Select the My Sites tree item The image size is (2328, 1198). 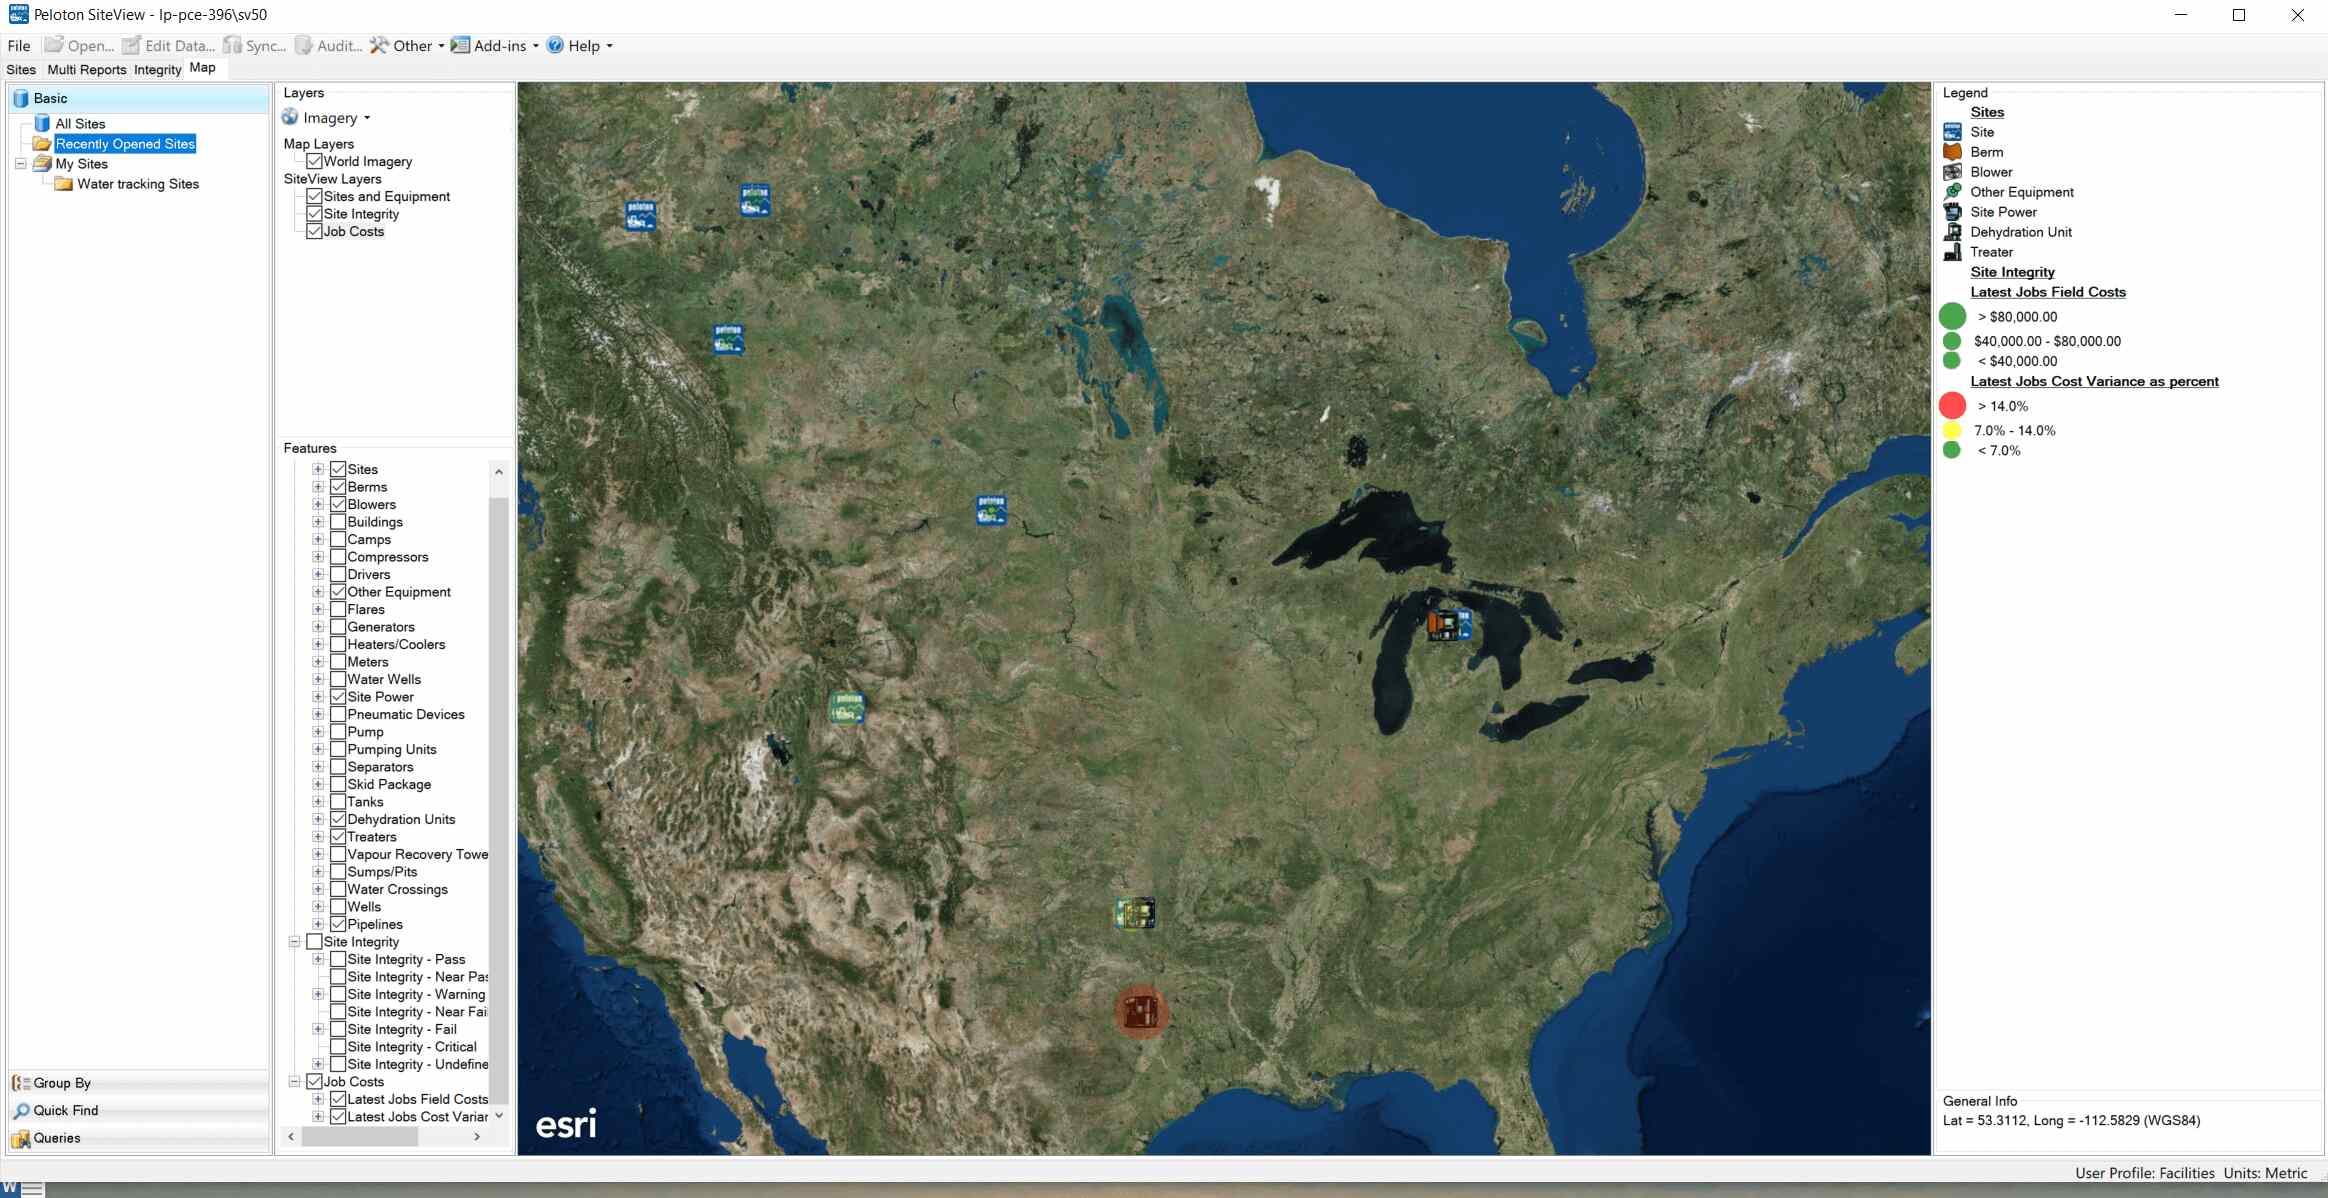pos(82,164)
